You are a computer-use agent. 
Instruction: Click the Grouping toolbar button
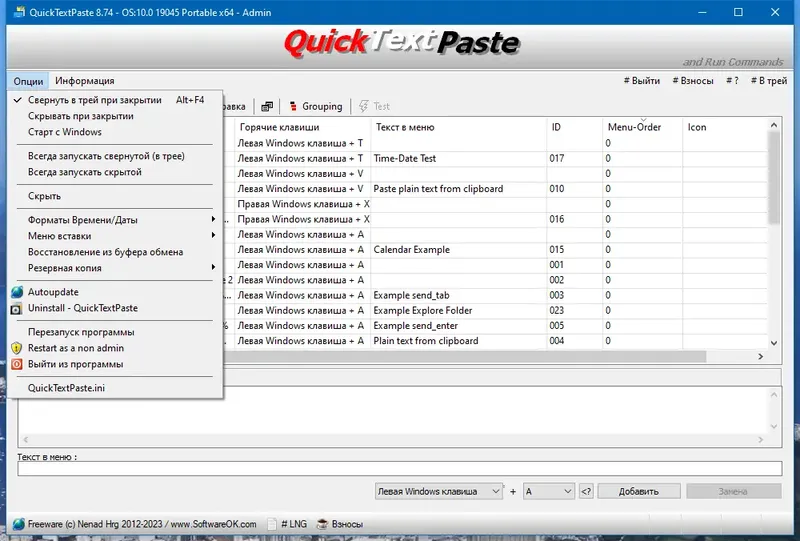(316, 106)
